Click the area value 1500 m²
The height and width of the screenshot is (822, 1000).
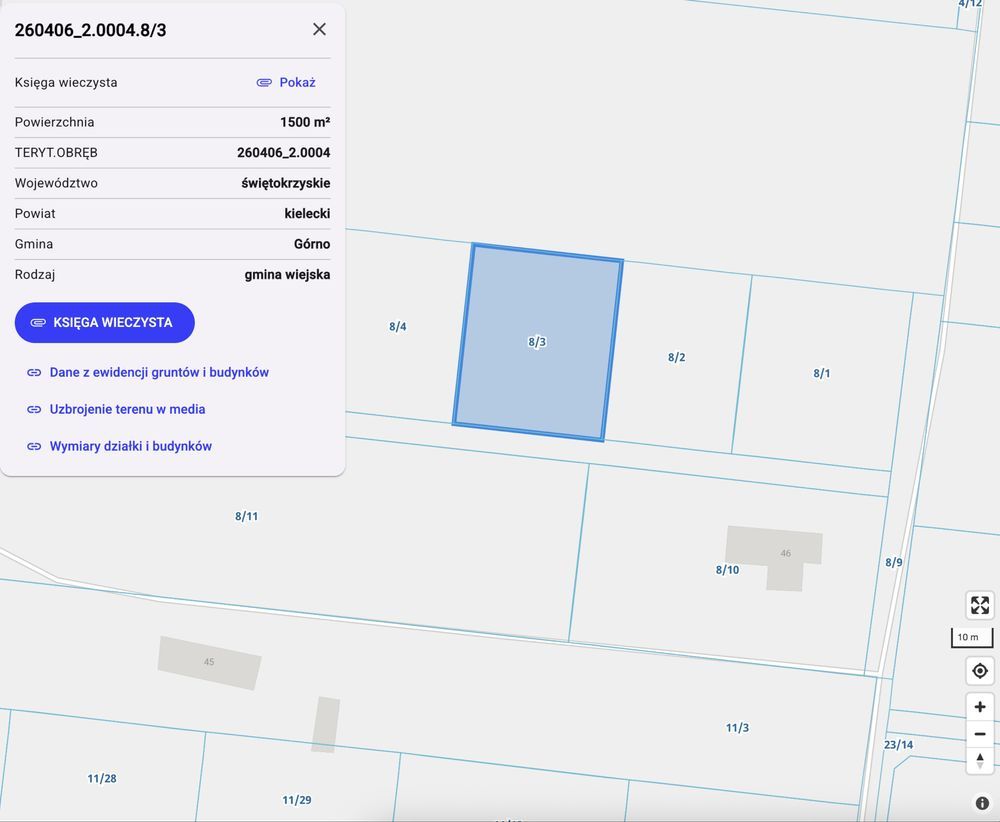coord(305,122)
